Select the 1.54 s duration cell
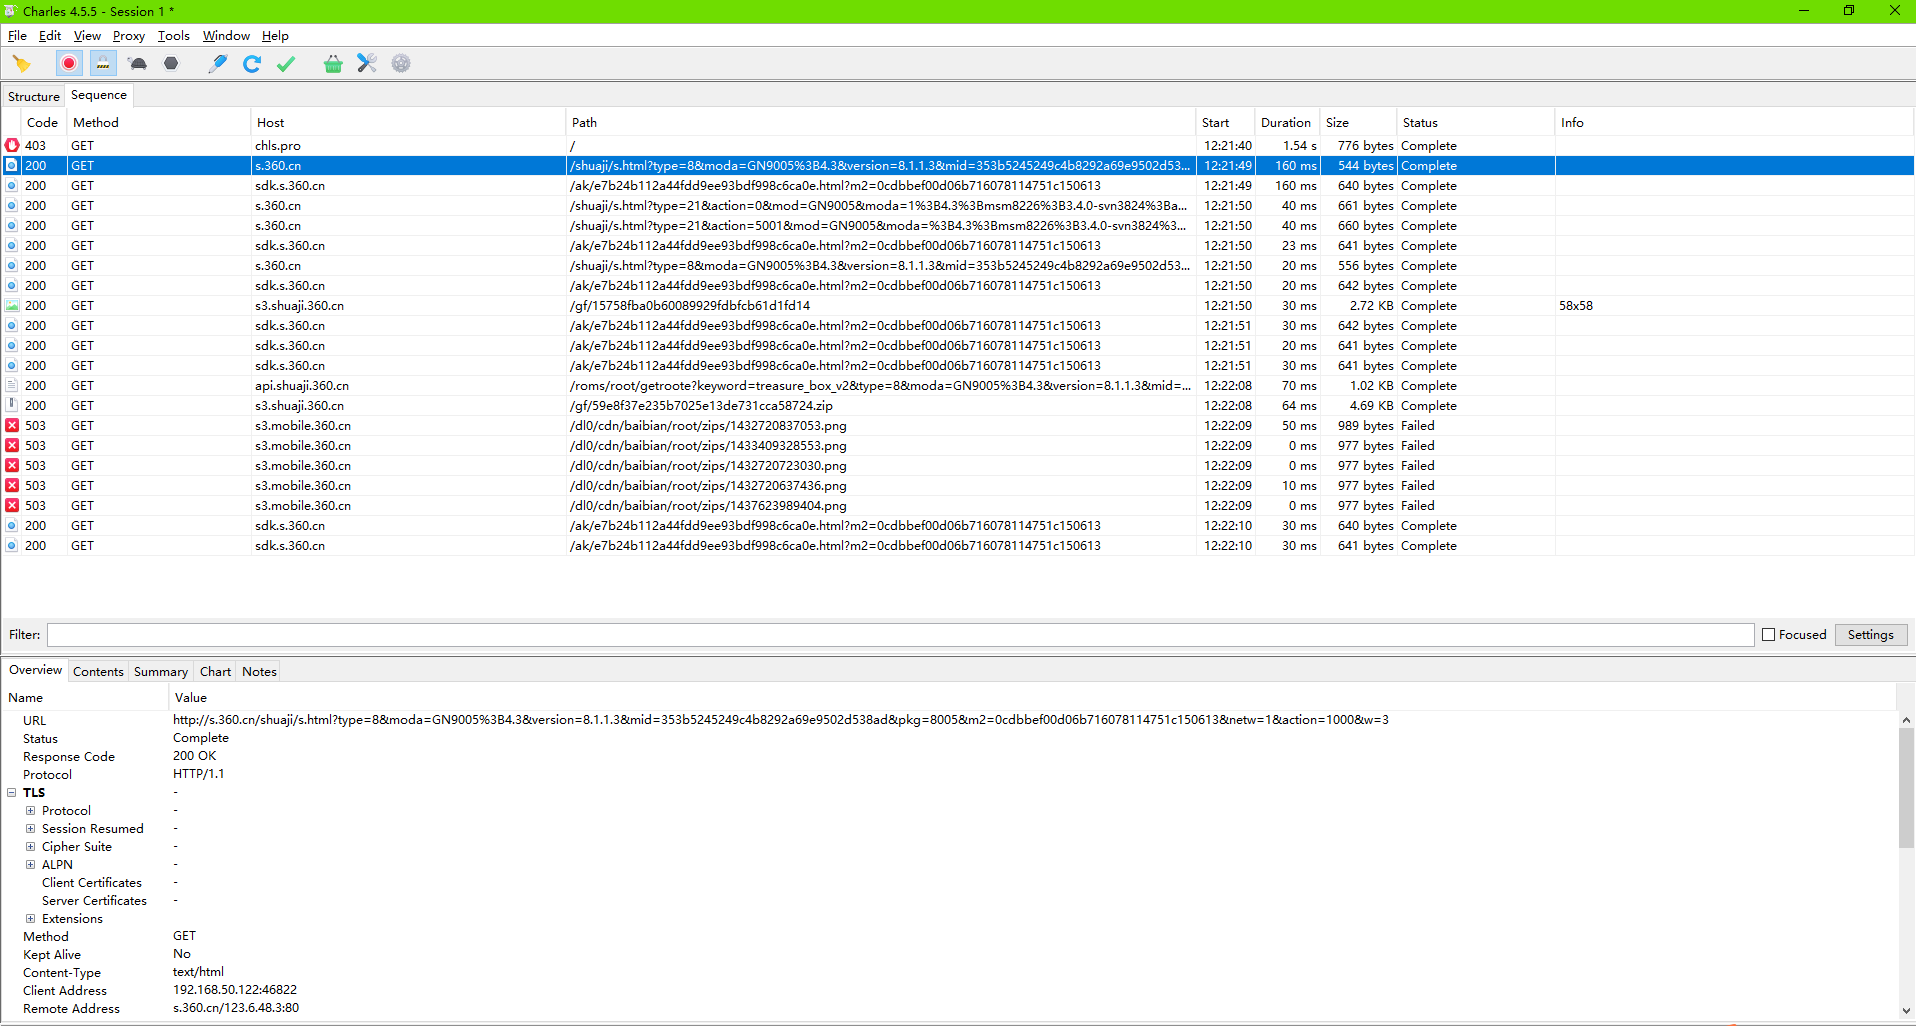This screenshot has height=1026, width=1916. click(x=1300, y=146)
